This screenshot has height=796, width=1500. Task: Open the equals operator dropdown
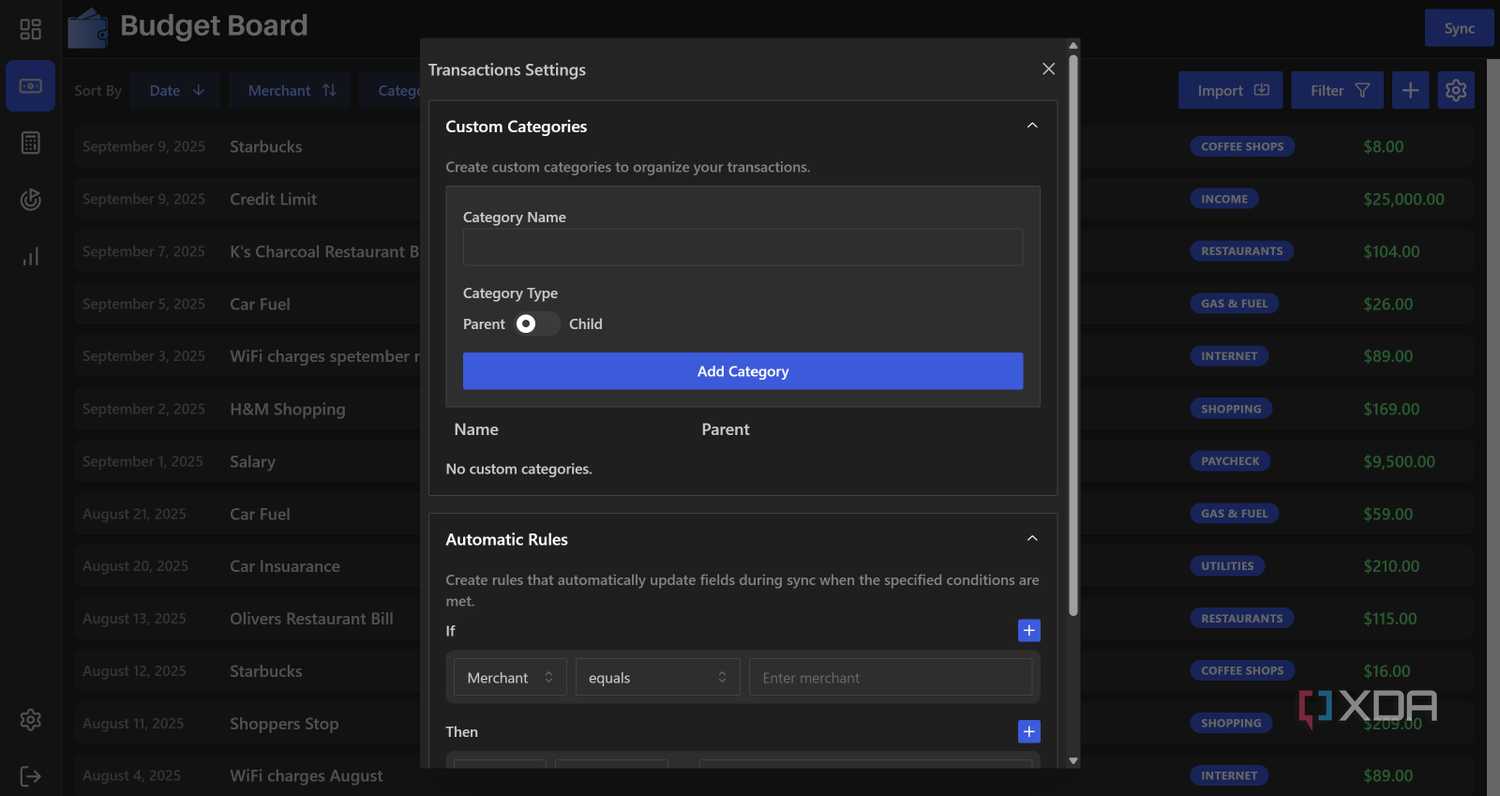tap(658, 677)
